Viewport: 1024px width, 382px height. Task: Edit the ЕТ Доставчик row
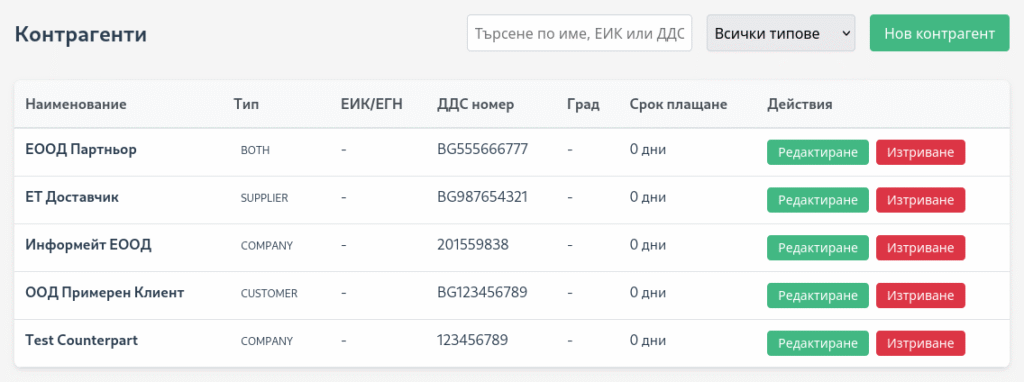[x=818, y=200]
